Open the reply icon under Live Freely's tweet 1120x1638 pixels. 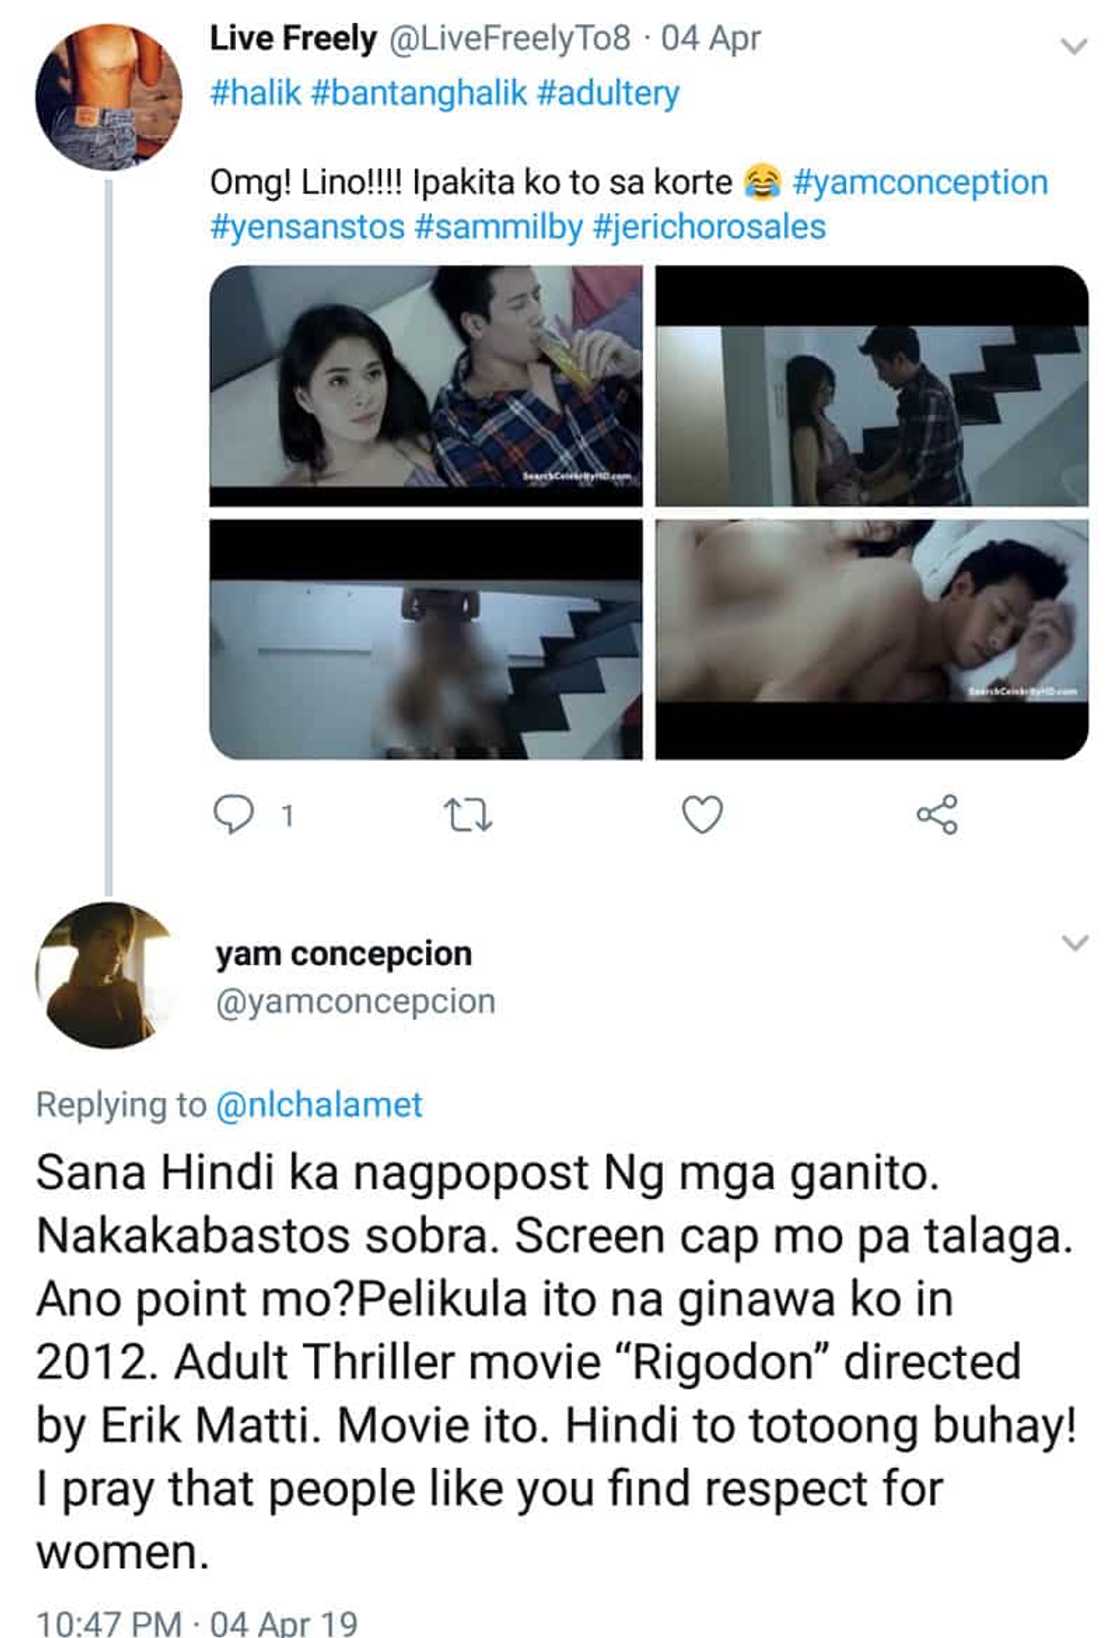(x=234, y=815)
